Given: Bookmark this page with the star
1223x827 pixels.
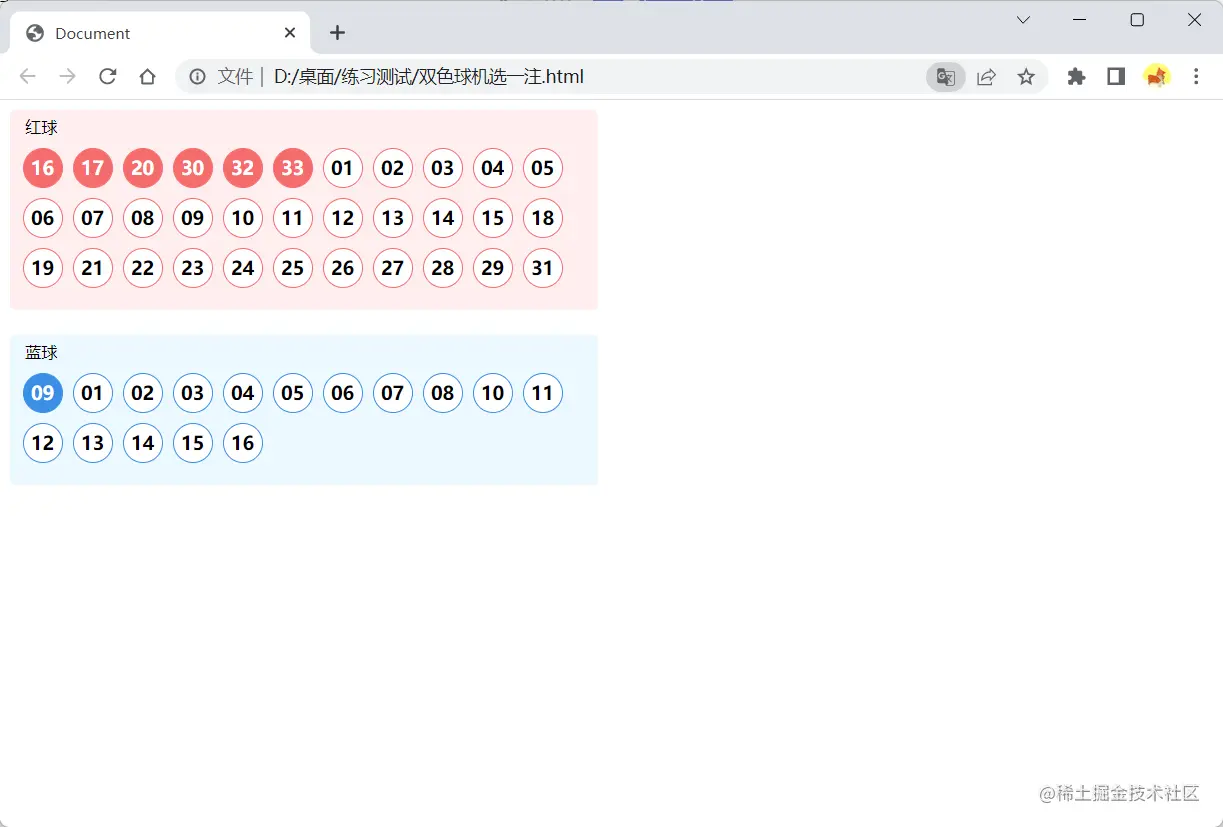Looking at the screenshot, I should click(1026, 77).
